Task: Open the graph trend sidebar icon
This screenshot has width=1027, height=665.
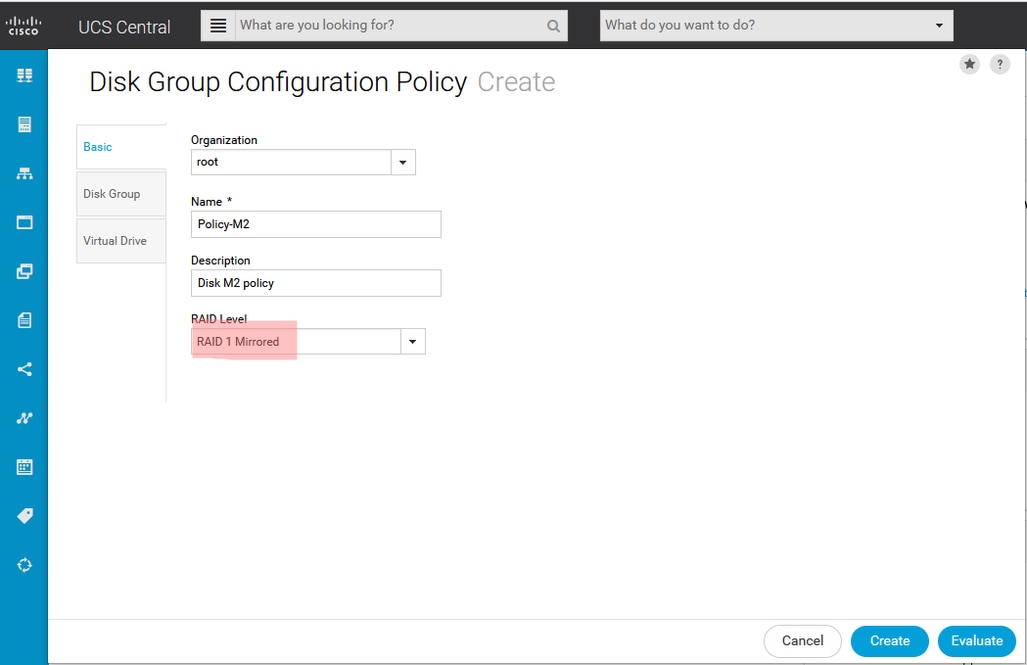Action: pos(24,418)
